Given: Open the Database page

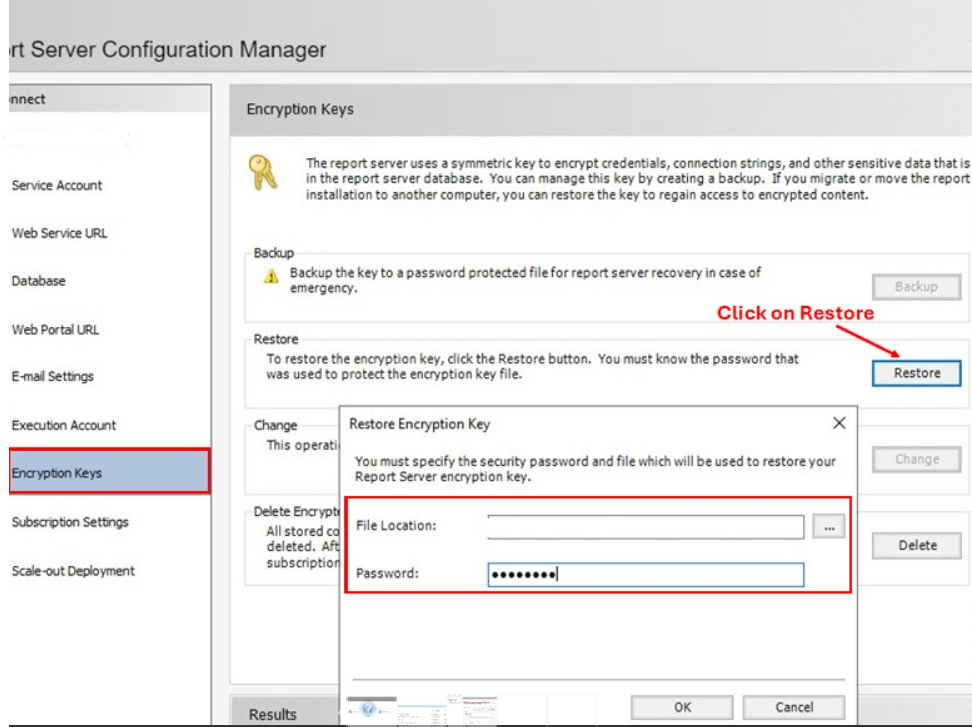Looking at the screenshot, I should (x=38, y=281).
